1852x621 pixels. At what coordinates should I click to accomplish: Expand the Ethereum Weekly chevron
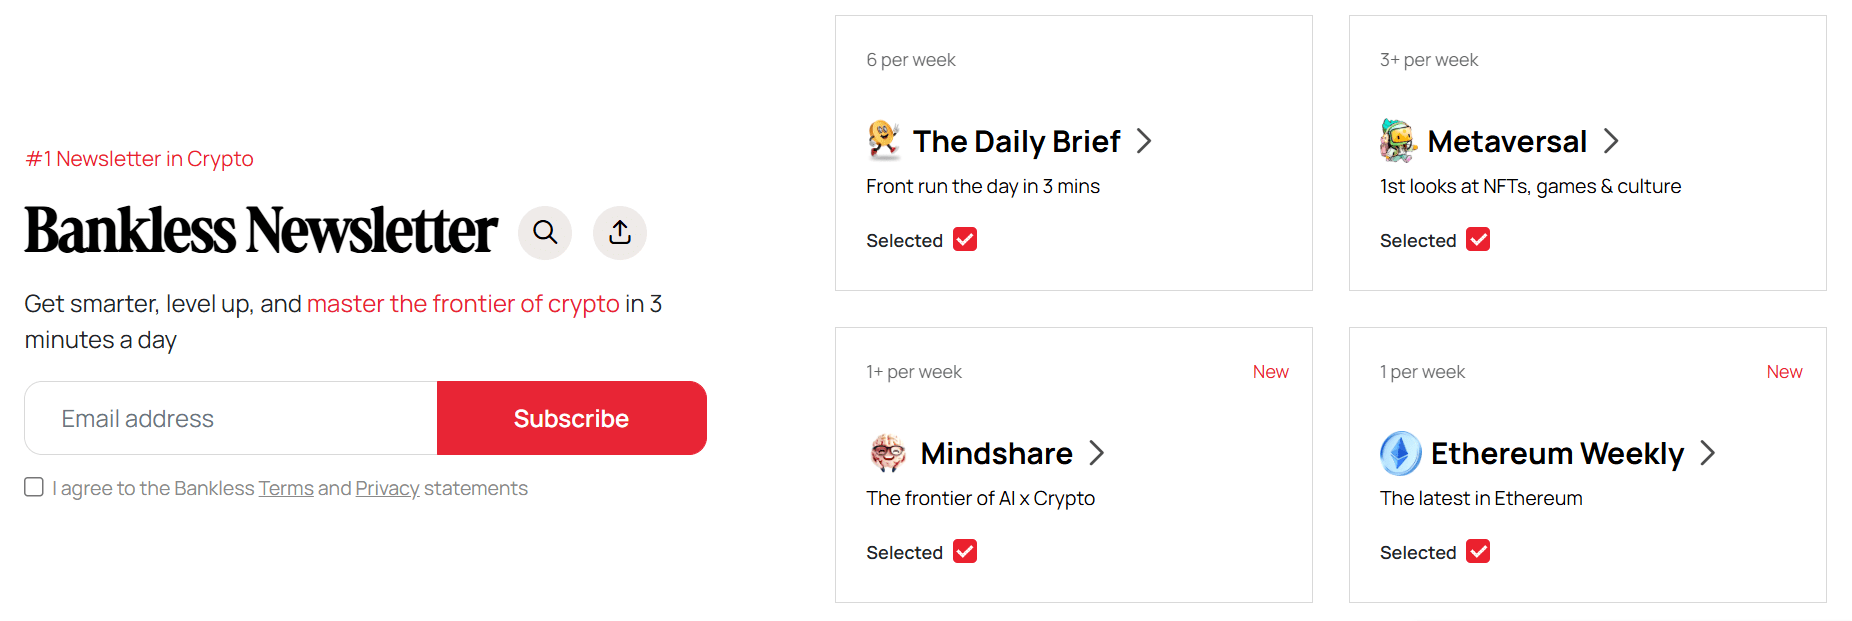[x=1708, y=453]
